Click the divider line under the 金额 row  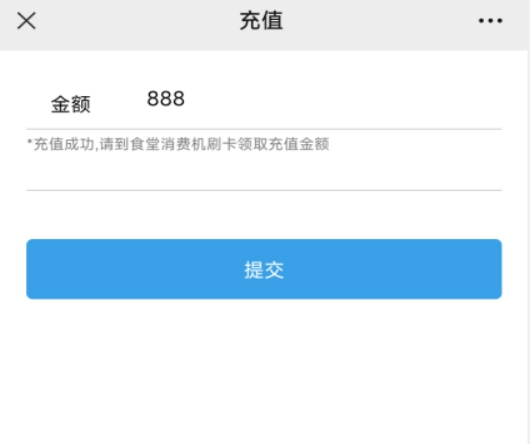pos(264,129)
